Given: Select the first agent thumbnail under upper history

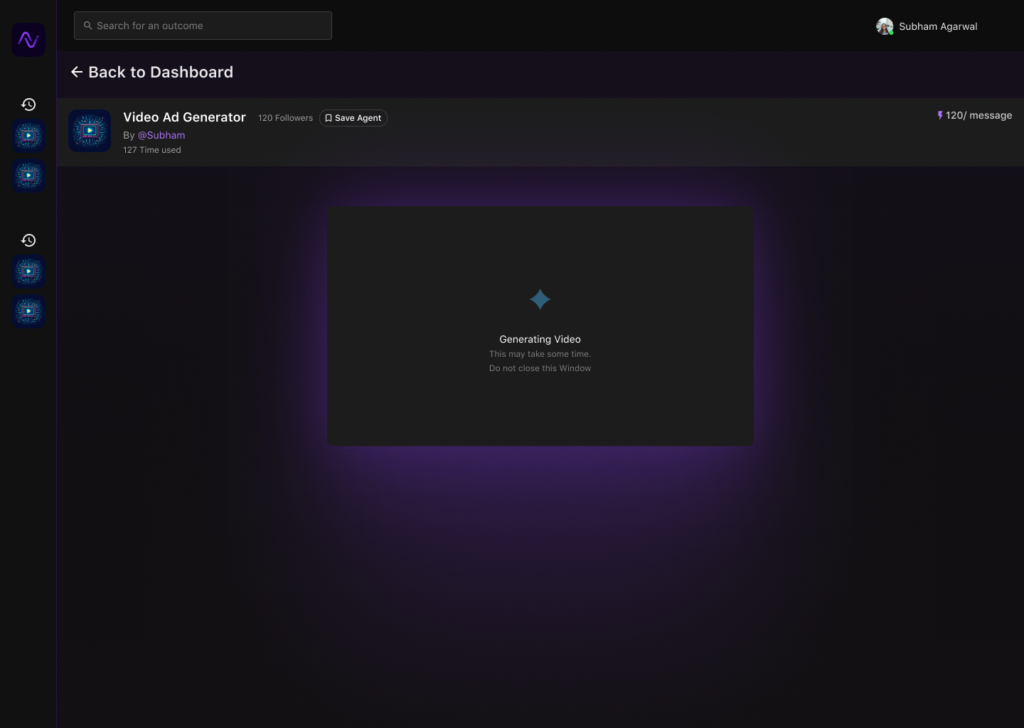Looking at the screenshot, I should pos(29,136).
